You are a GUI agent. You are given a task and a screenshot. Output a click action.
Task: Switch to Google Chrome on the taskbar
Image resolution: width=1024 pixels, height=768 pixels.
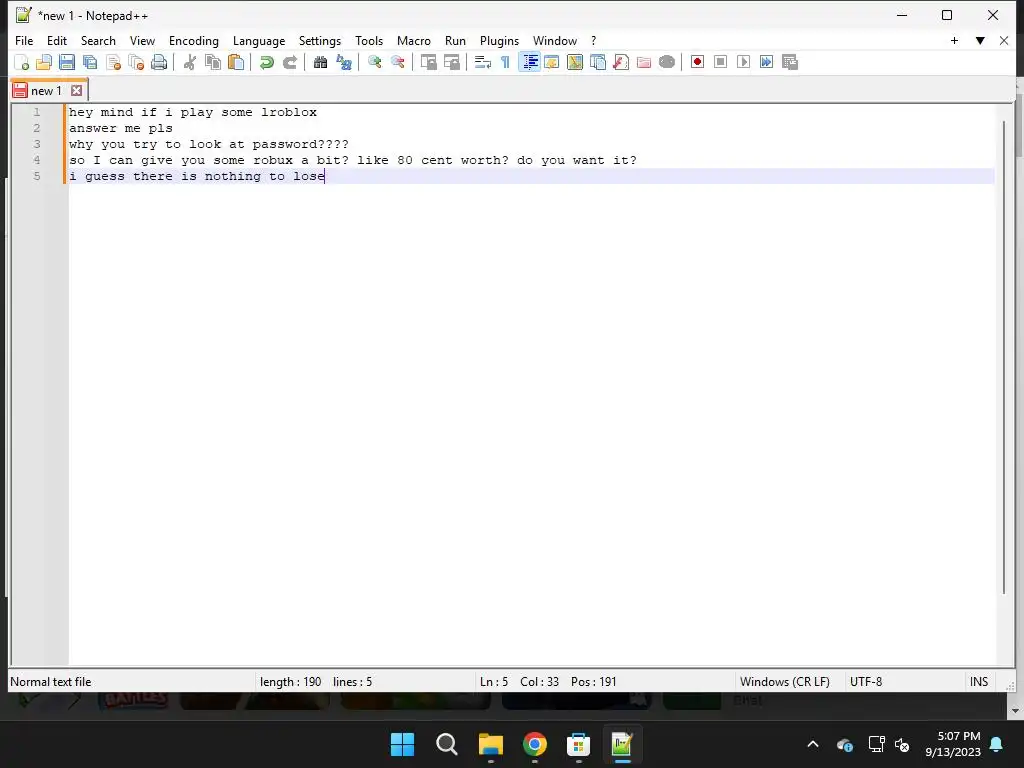point(535,744)
